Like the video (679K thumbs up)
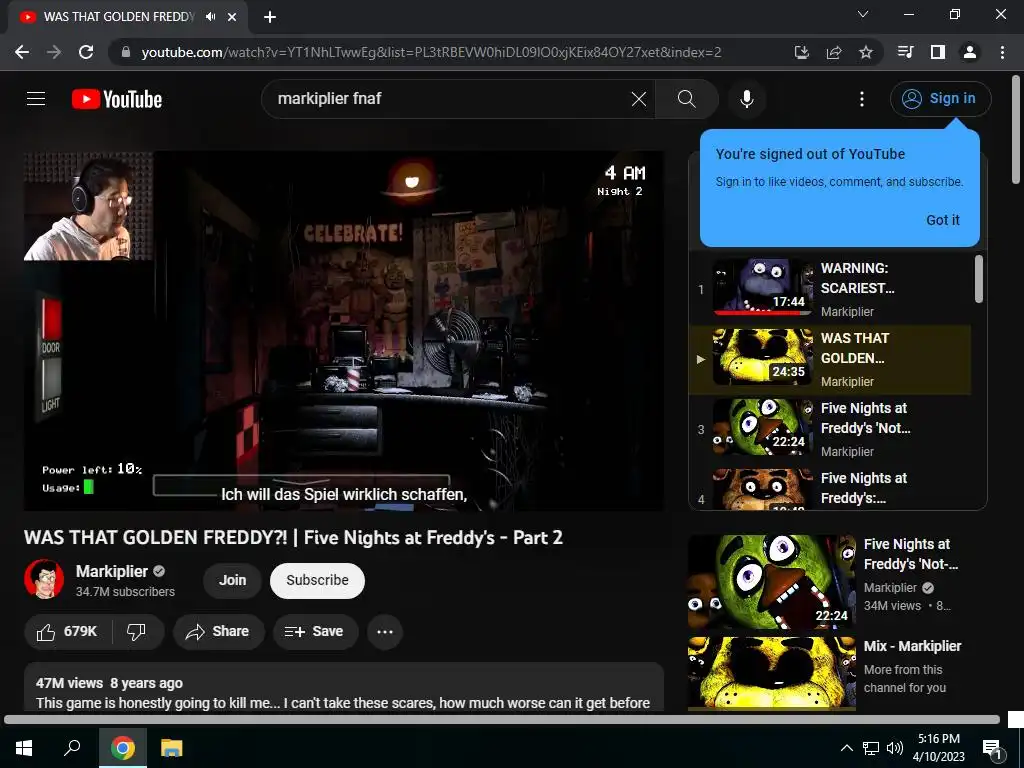The image size is (1024, 768). click(x=67, y=632)
